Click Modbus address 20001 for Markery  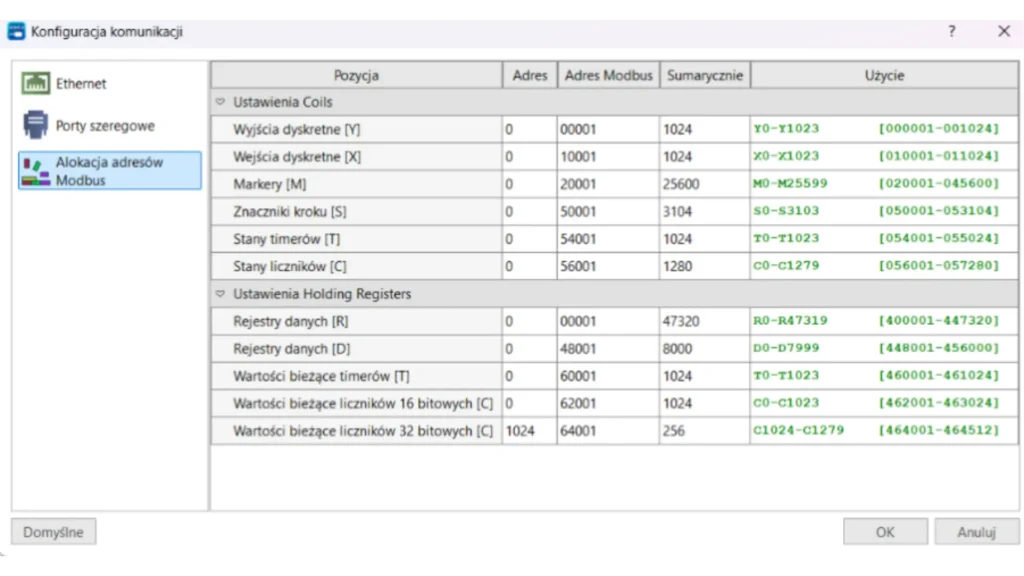point(608,184)
